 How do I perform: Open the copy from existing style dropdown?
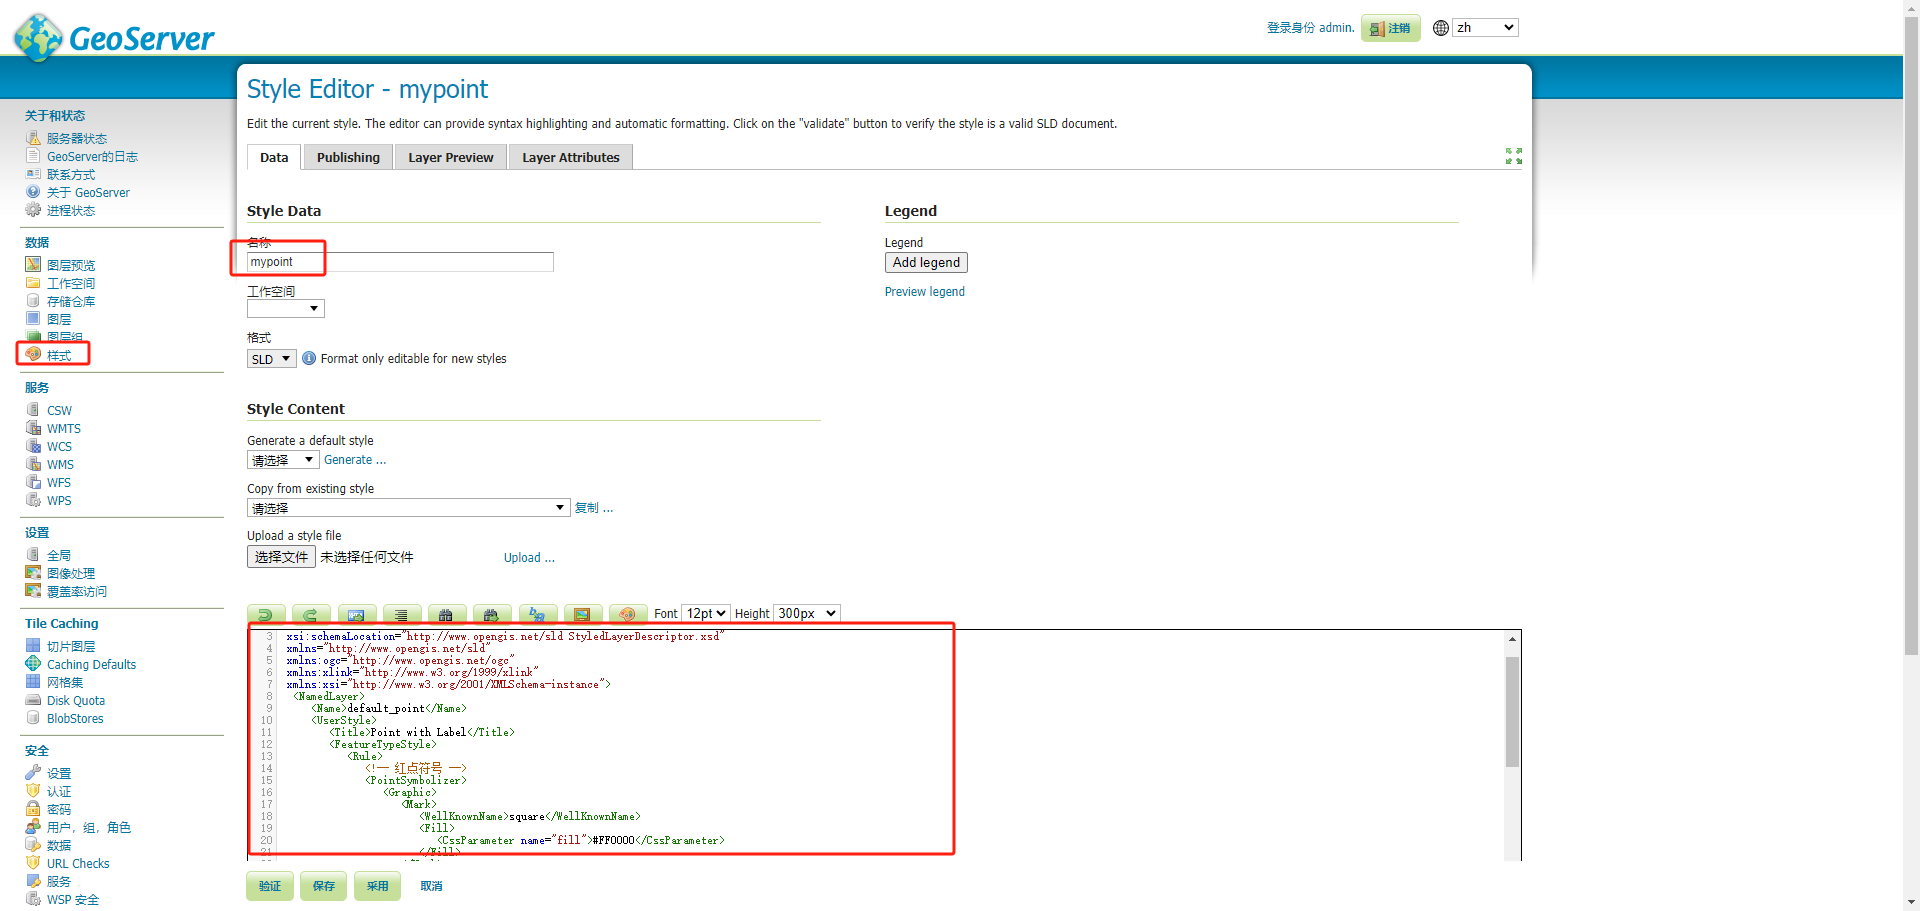tap(409, 508)
